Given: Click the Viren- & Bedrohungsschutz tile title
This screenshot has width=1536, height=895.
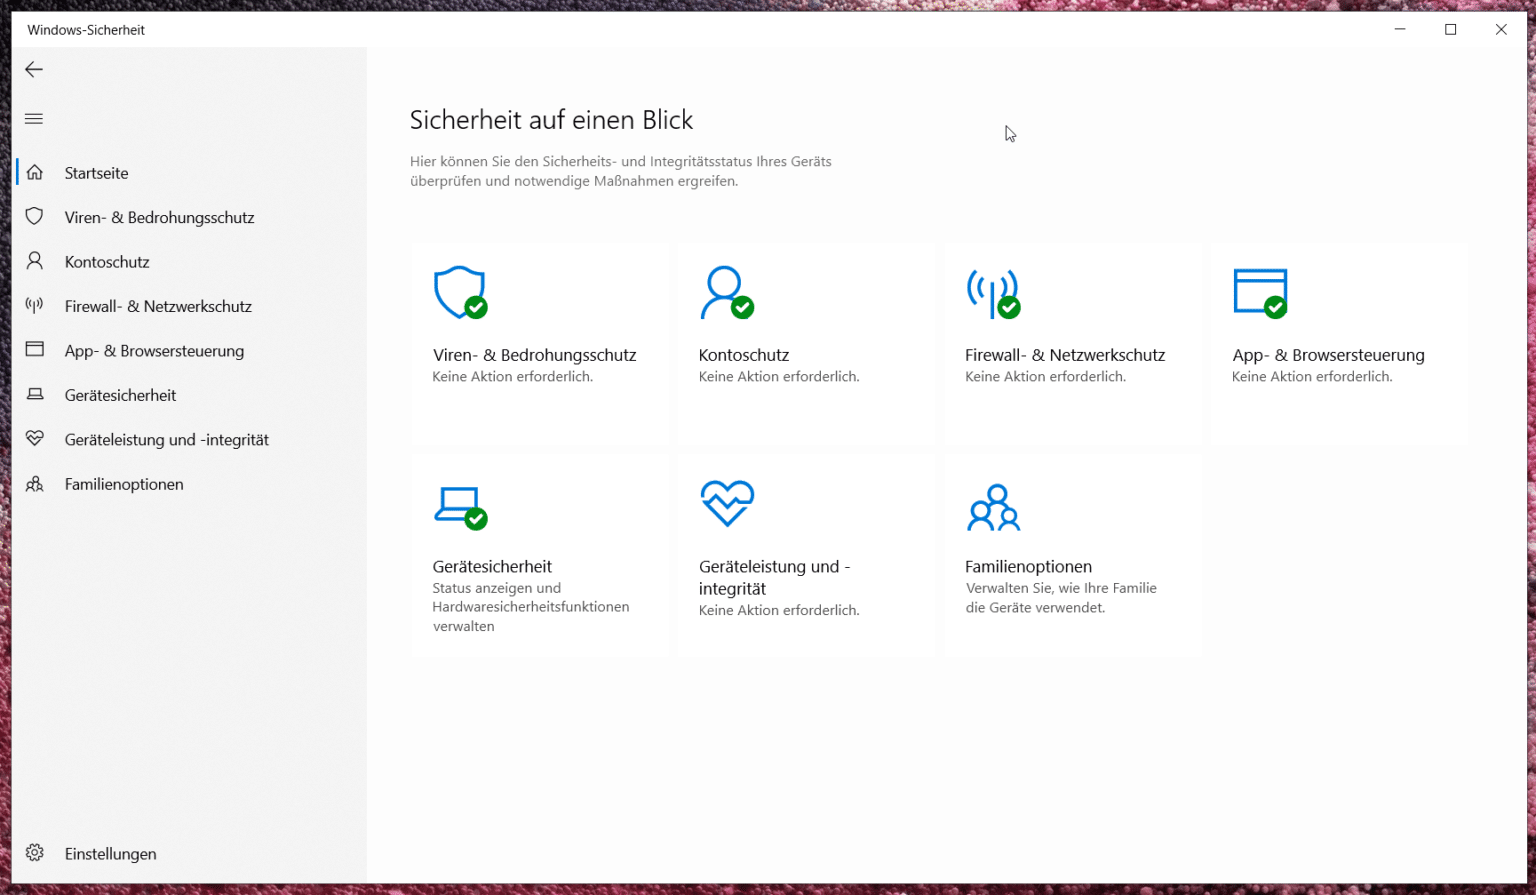Looking at the screenshot, I should tap(534, 355).
